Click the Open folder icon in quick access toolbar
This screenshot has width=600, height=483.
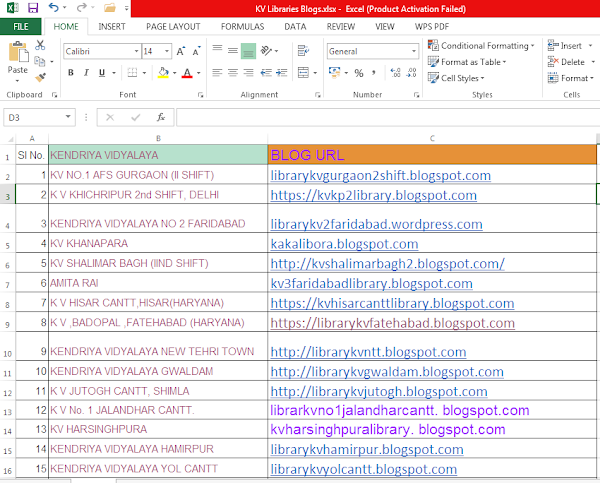coord(110,7)
